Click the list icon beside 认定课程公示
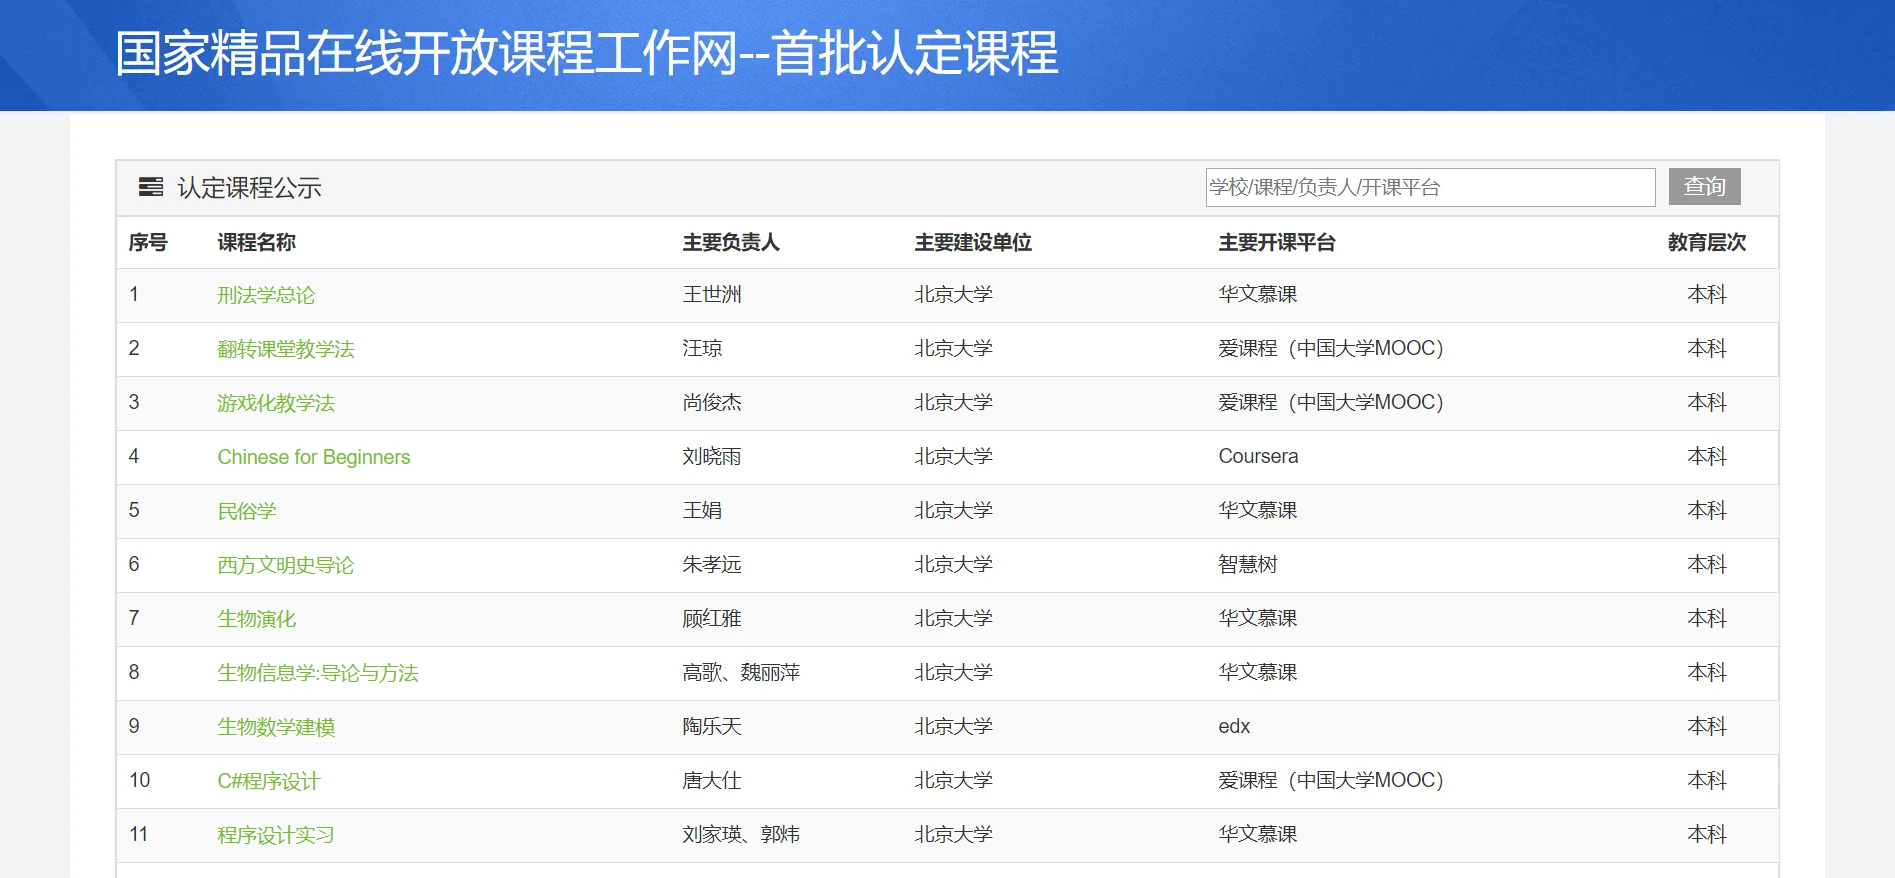Image resolution: width=1895 pixels, height=878 pixels. (151, 187)
